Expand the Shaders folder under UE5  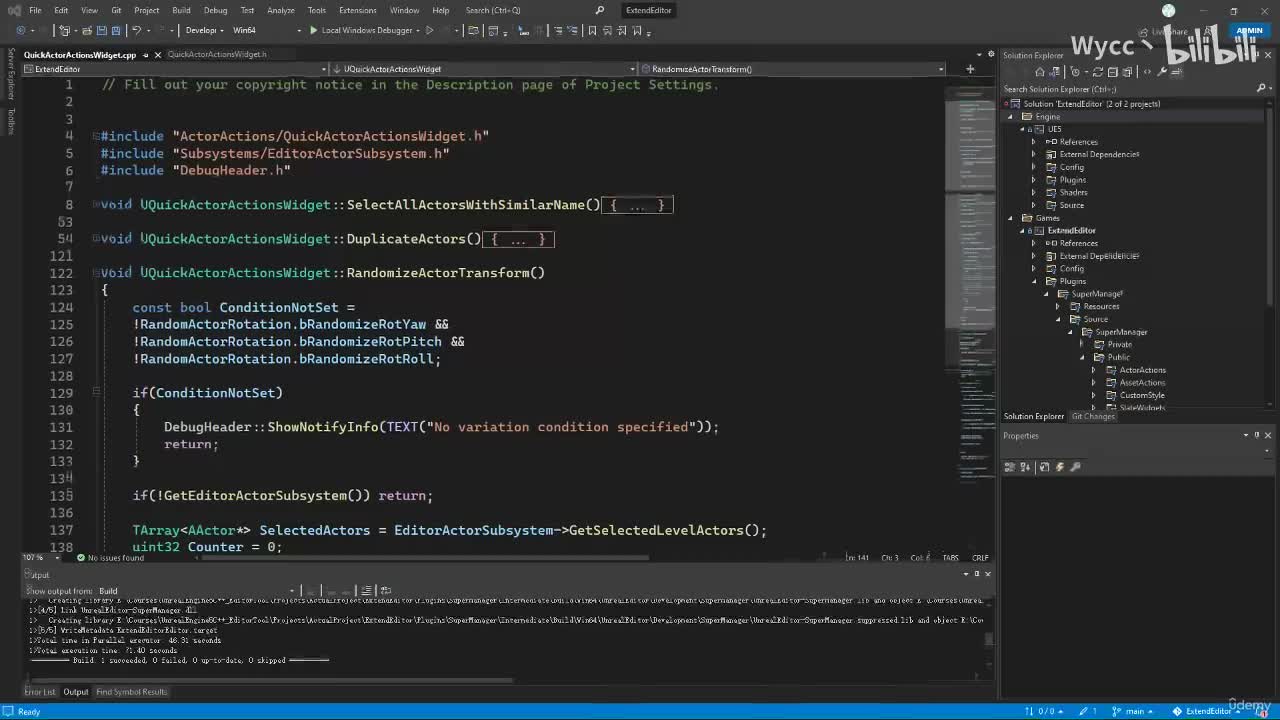(1034, 192)
